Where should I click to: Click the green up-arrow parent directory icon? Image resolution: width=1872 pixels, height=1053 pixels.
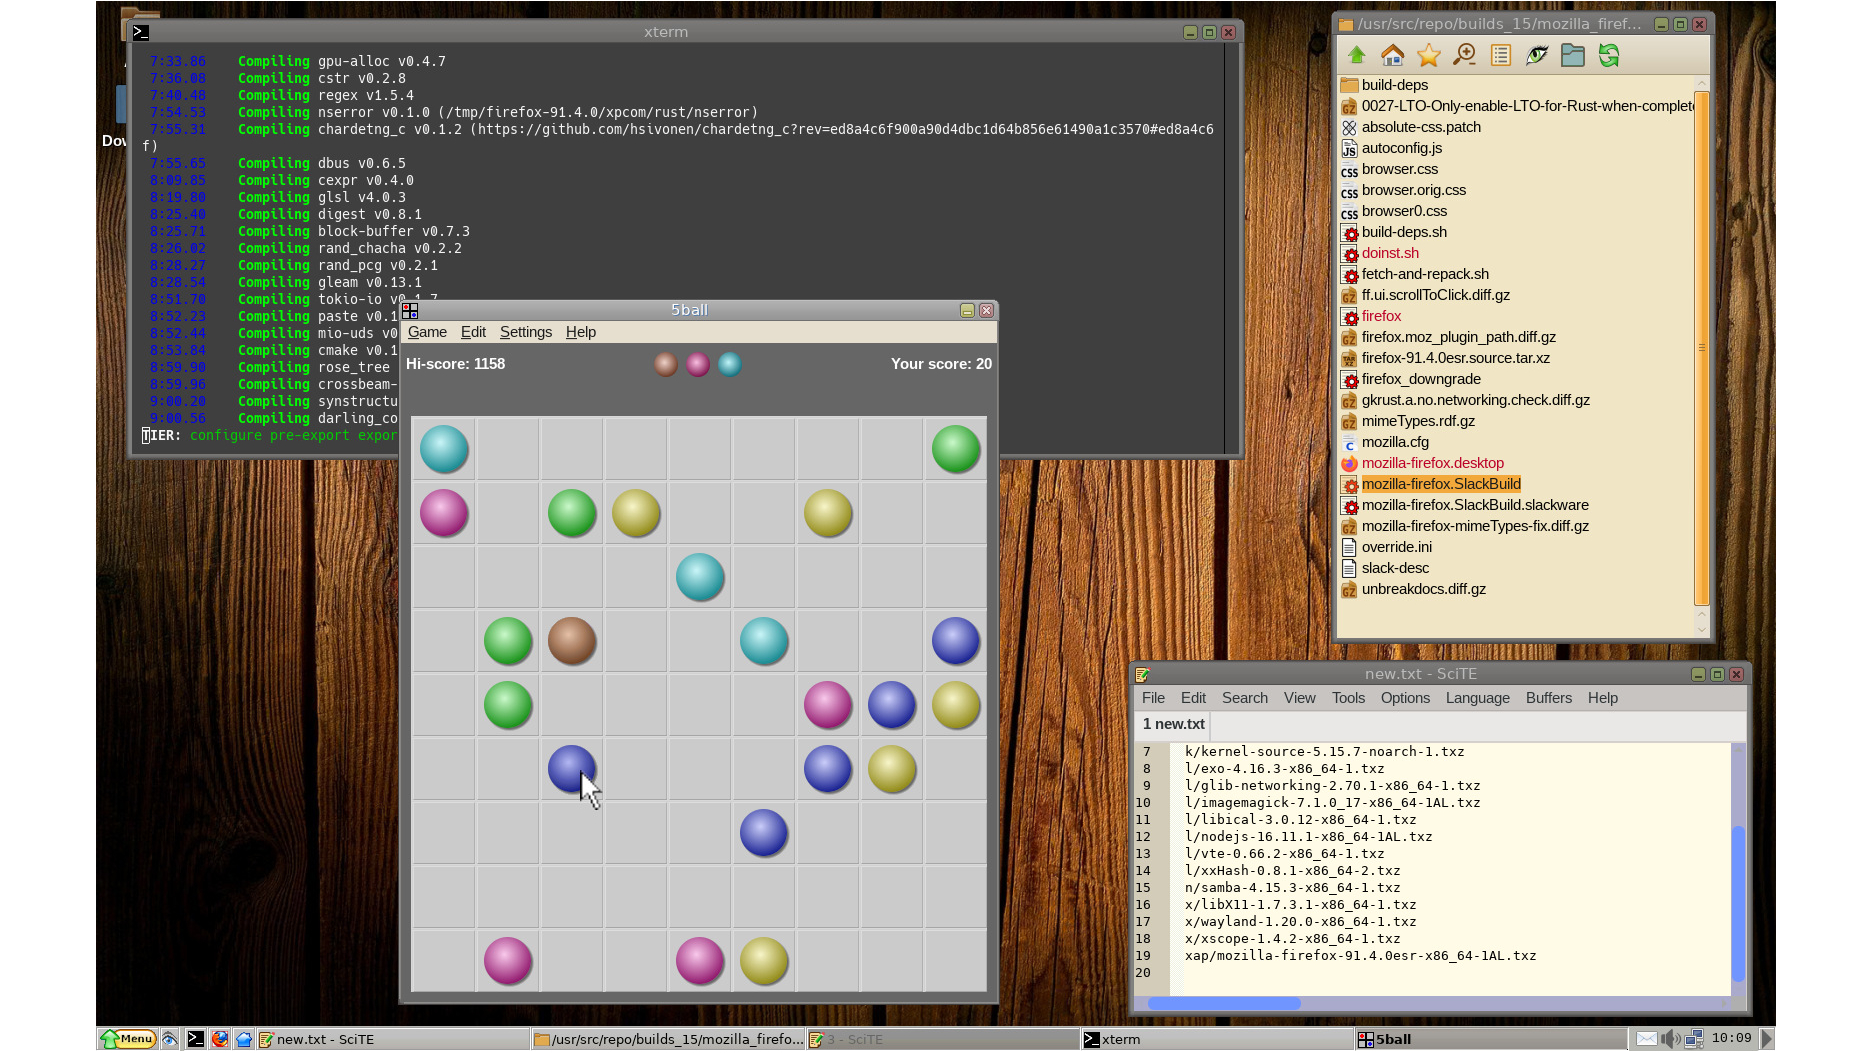coord(1356,56)
